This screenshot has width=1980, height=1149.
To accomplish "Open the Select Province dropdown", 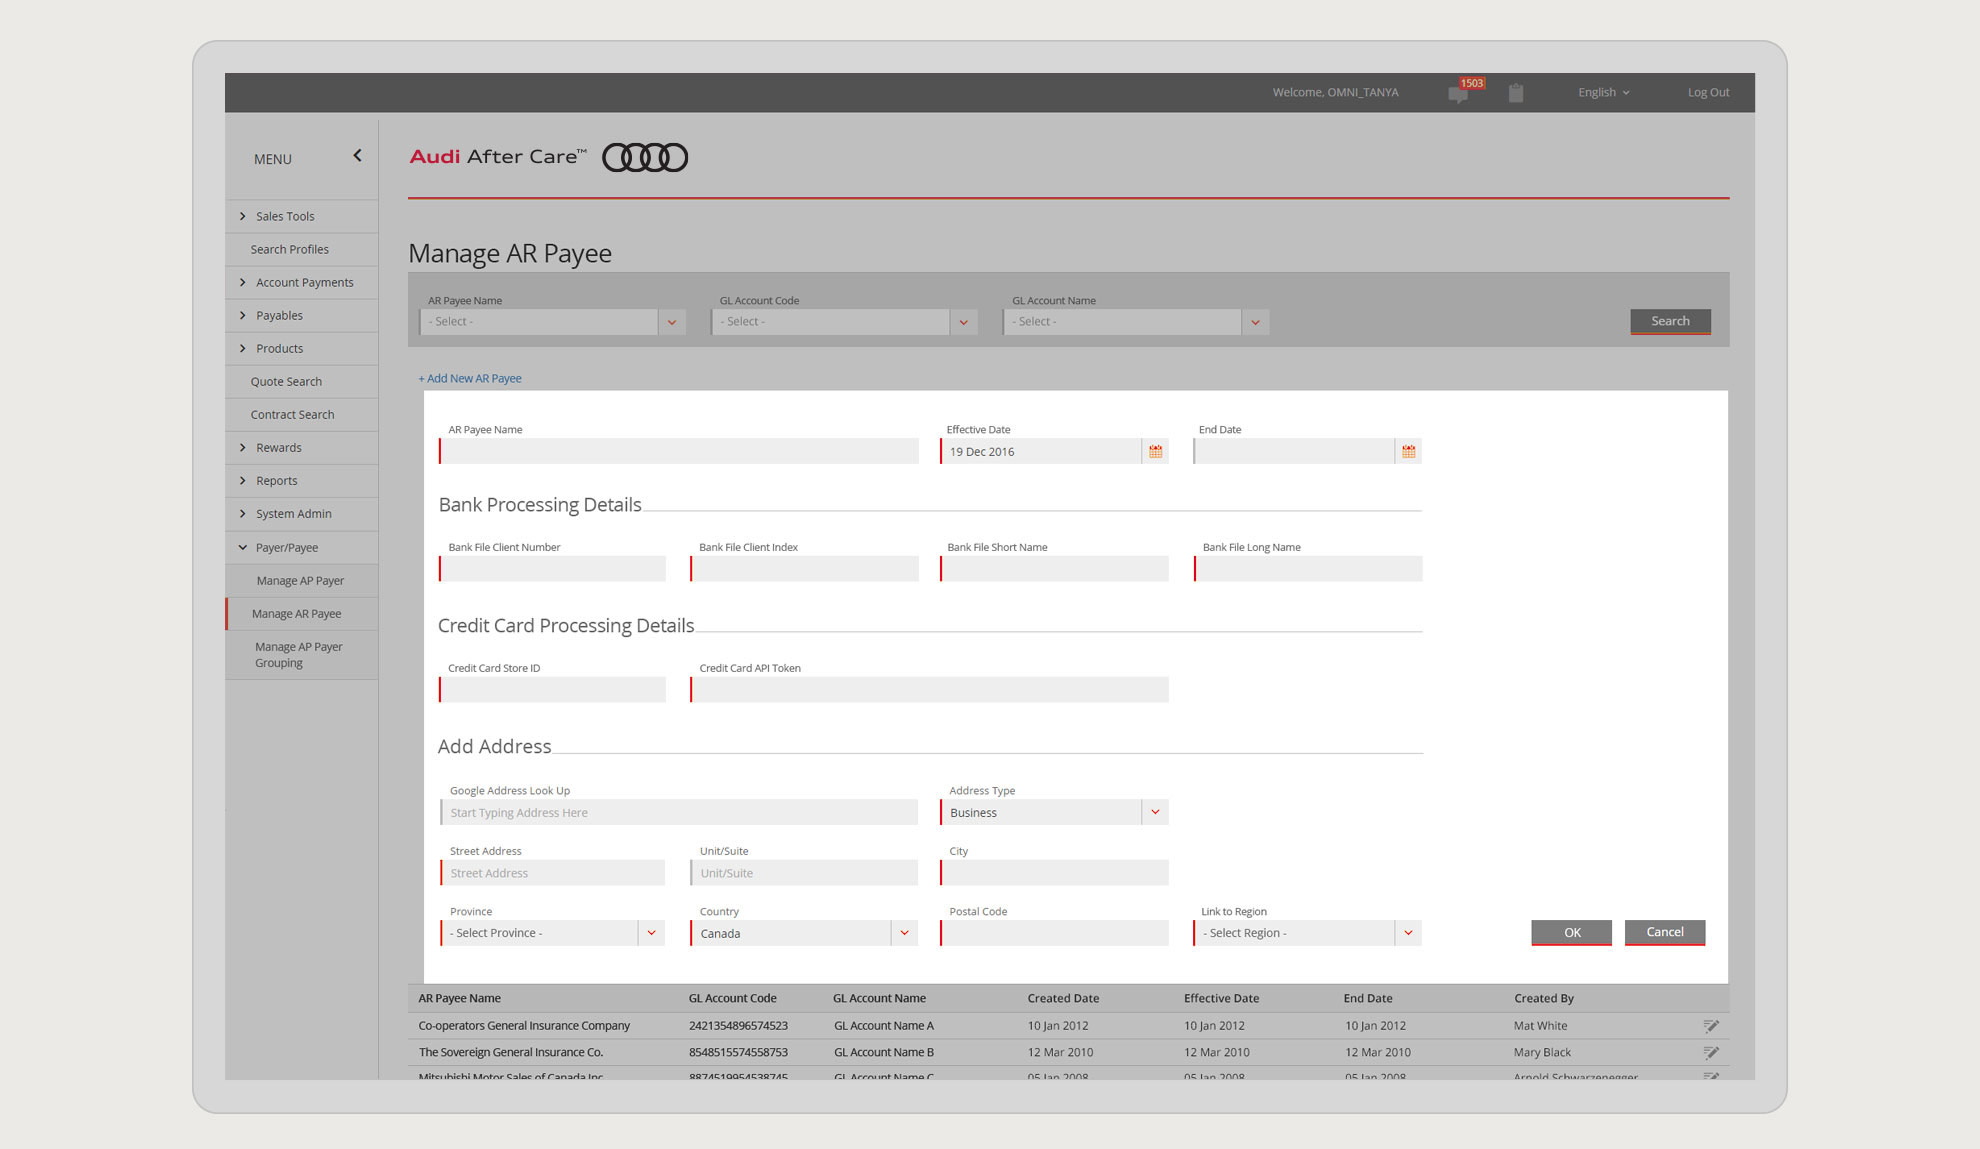I will pos(552,933).
